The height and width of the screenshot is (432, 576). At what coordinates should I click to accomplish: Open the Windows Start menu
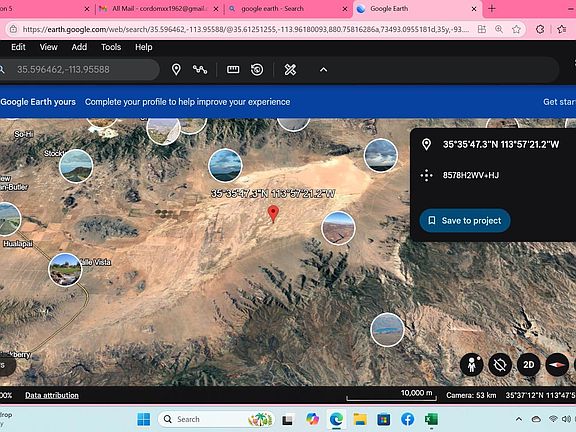tap(143, 419)
